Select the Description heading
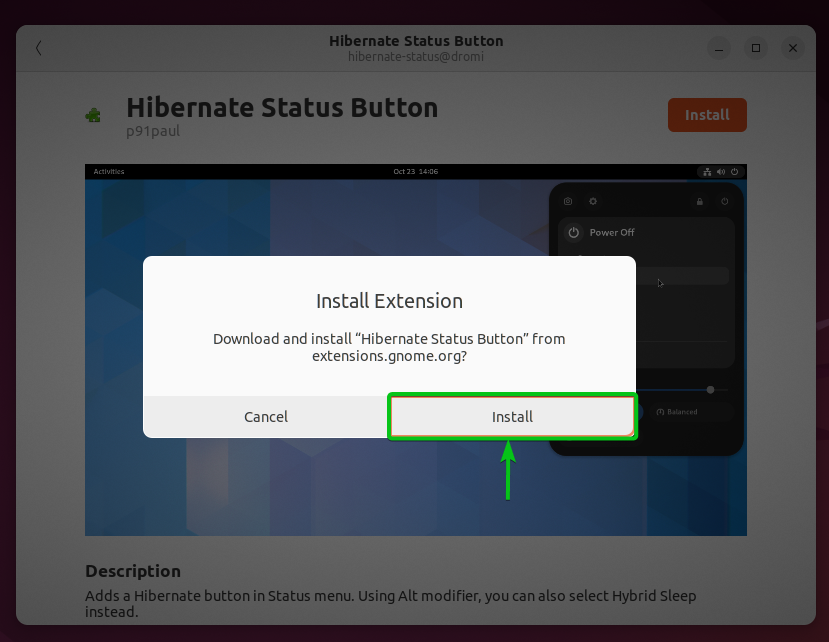The width and height of the screenshot is (829, 642). pyautogui.click(x=133, y=571)
